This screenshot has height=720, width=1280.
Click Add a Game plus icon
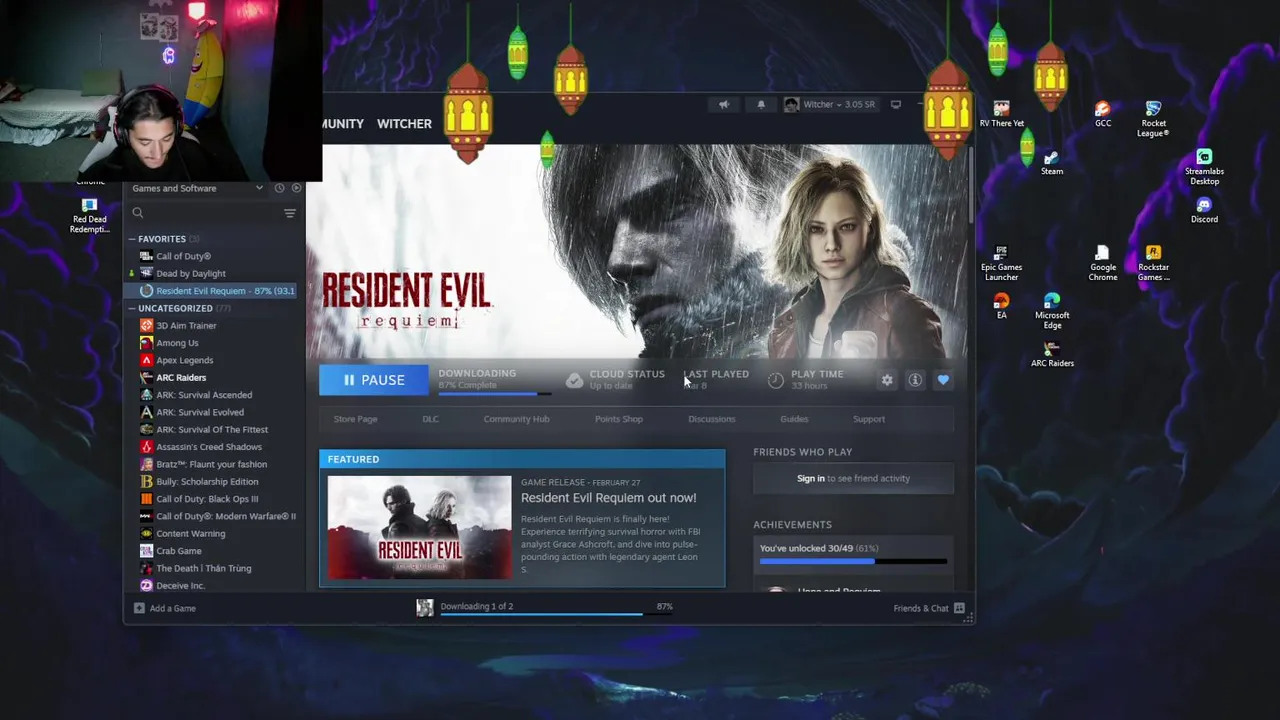pyautogui.click(x=139, y=608)
